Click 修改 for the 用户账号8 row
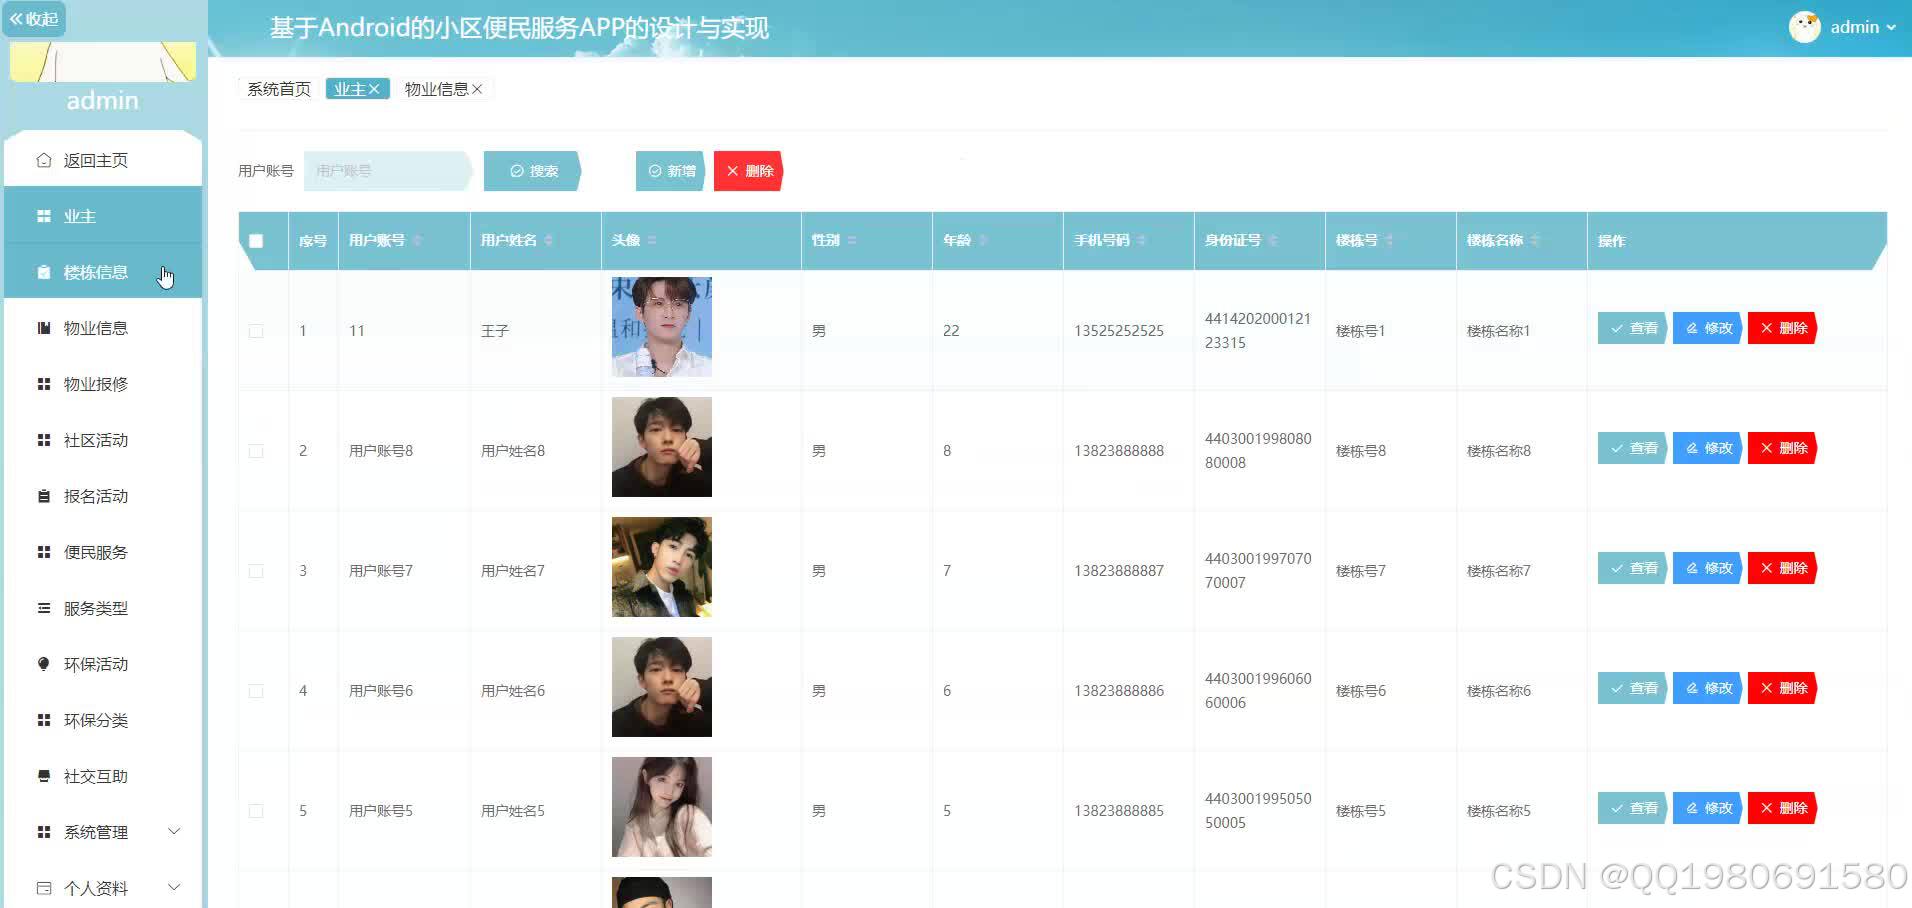The height and width of the screenshot is (908, 1912). (1708, 448)
